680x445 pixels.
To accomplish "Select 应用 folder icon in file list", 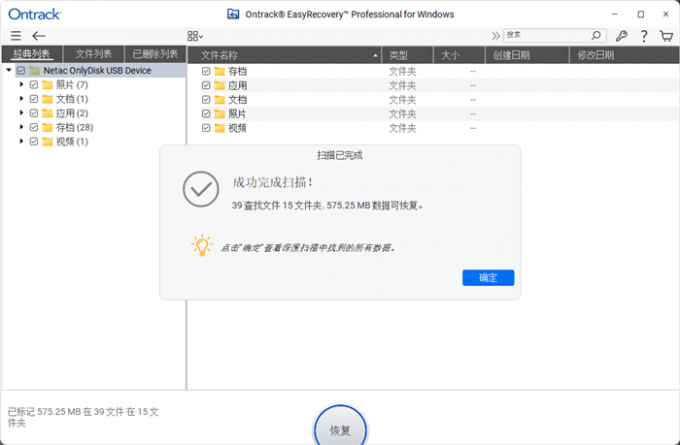I will 220,85.
